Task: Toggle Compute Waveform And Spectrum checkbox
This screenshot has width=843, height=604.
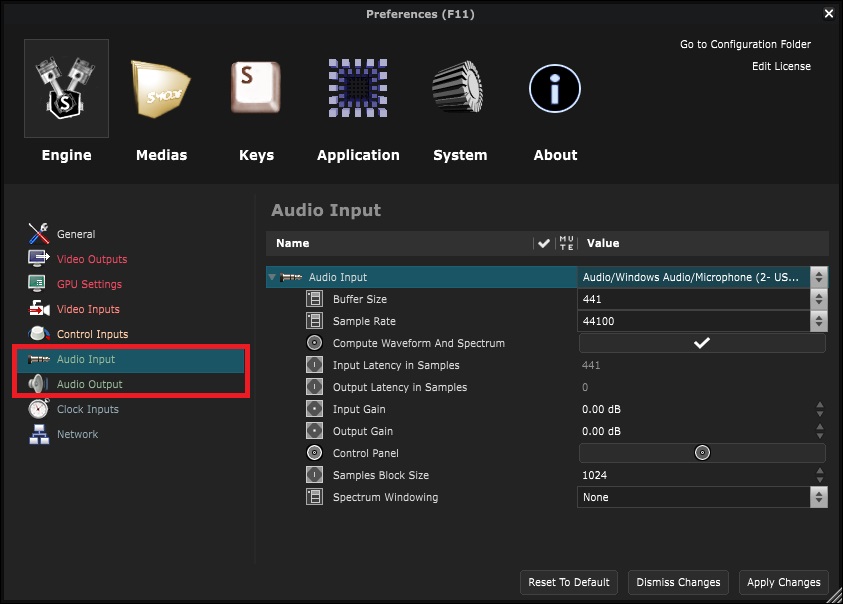Action: click(702, 343)
